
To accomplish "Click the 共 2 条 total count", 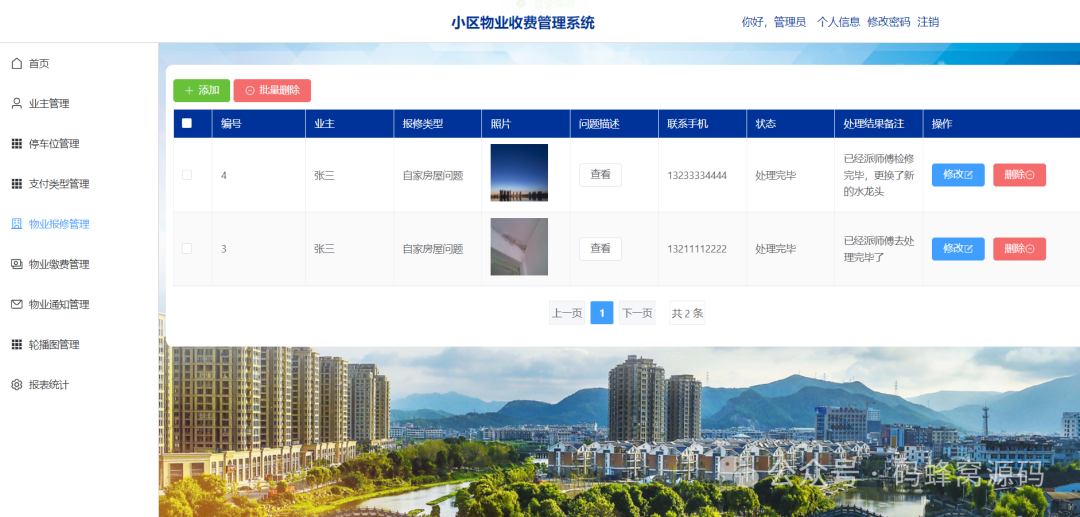I will (687, 313).
